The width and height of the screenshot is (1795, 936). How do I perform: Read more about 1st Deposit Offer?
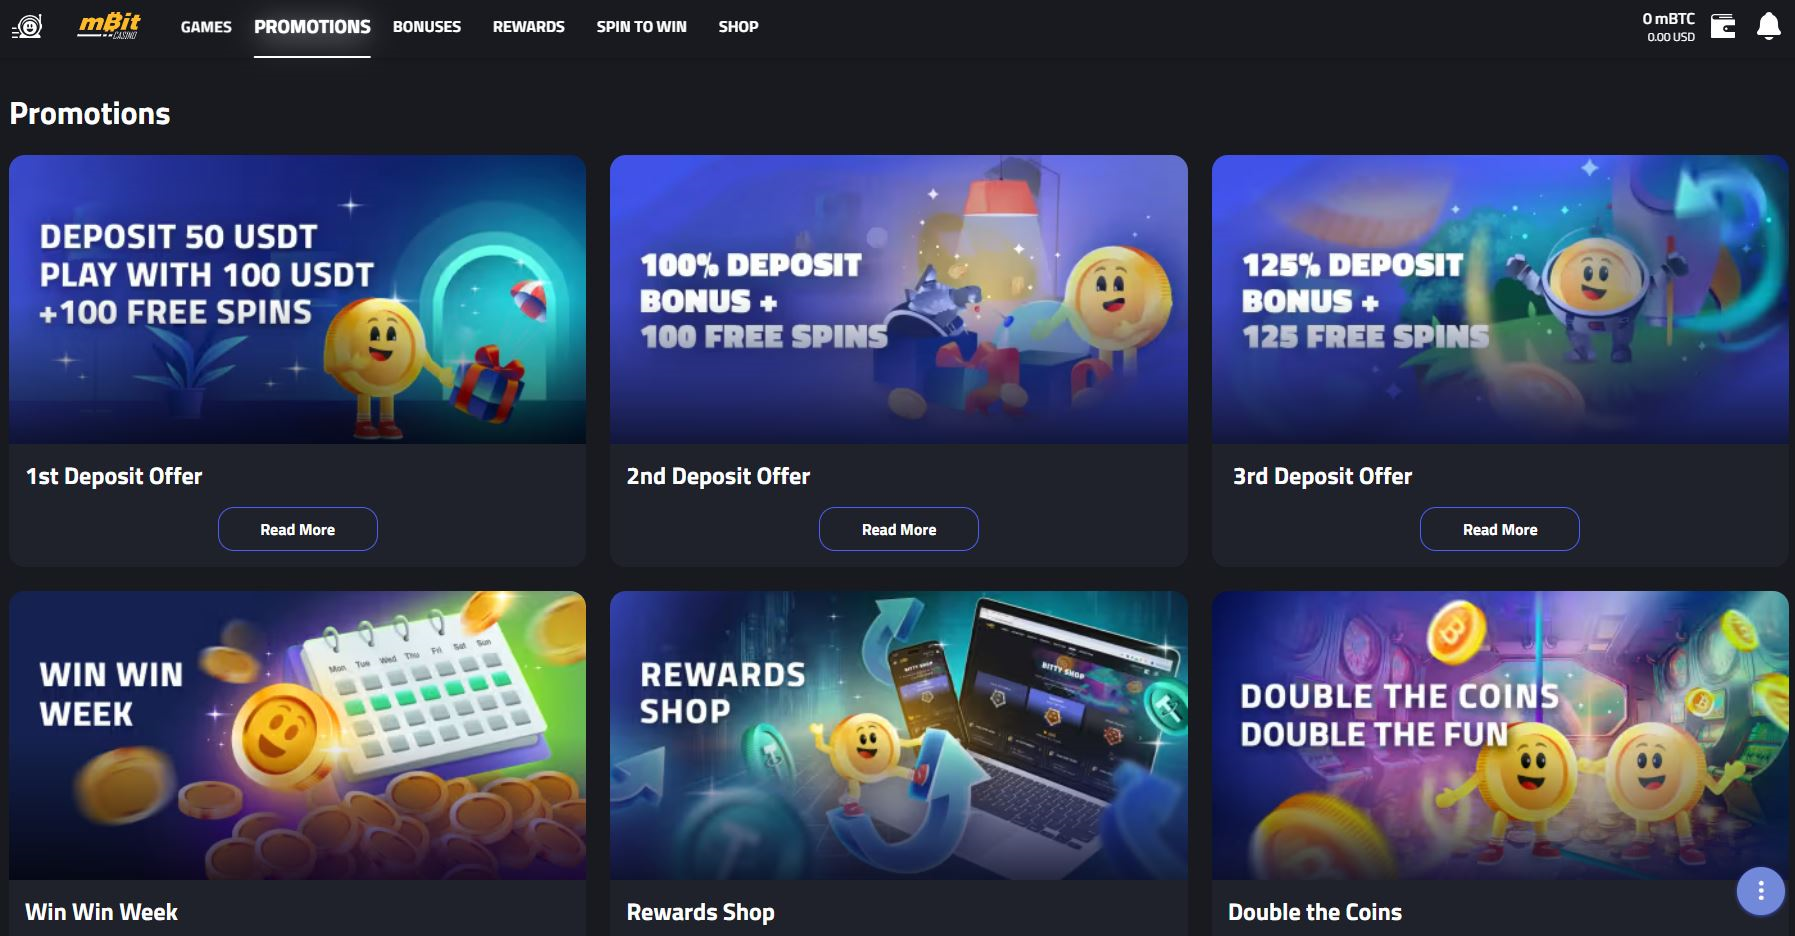pyautogui.click(x=298, y=529)
